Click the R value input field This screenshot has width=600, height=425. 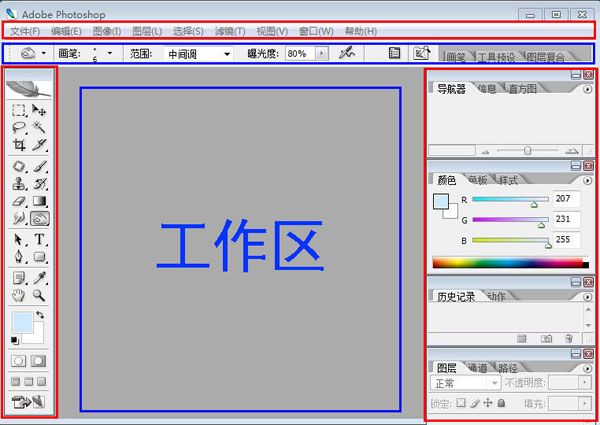point(566,200)
